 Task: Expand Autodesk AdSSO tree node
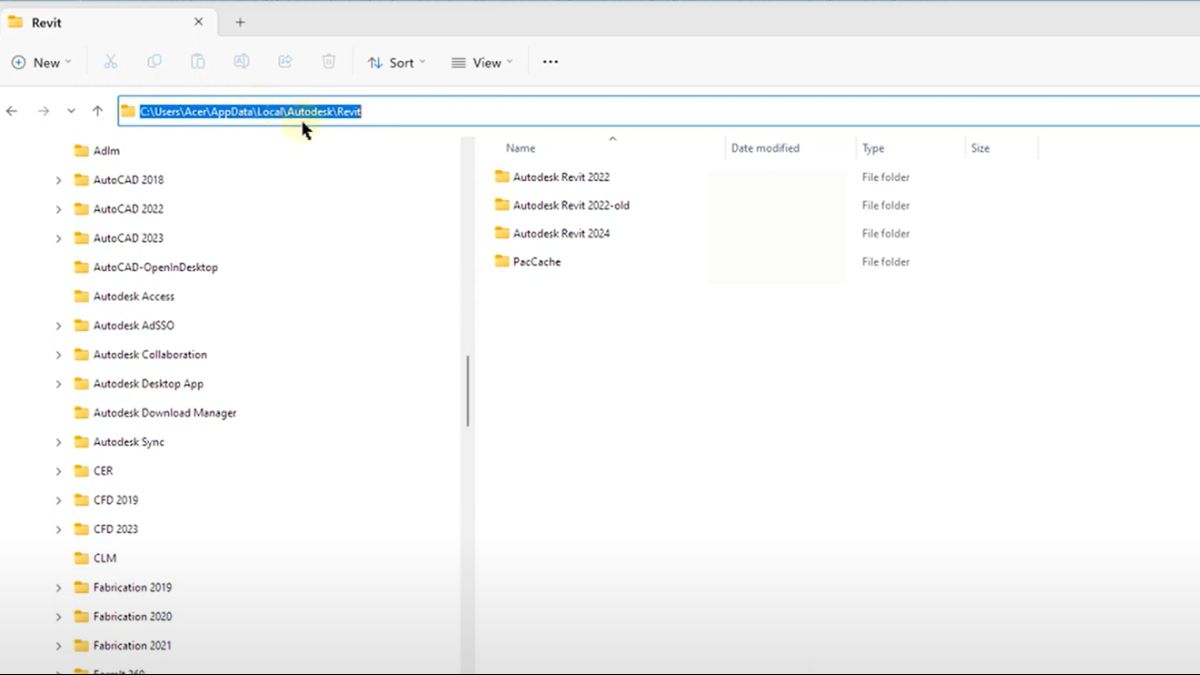click(x=58, y=326)
